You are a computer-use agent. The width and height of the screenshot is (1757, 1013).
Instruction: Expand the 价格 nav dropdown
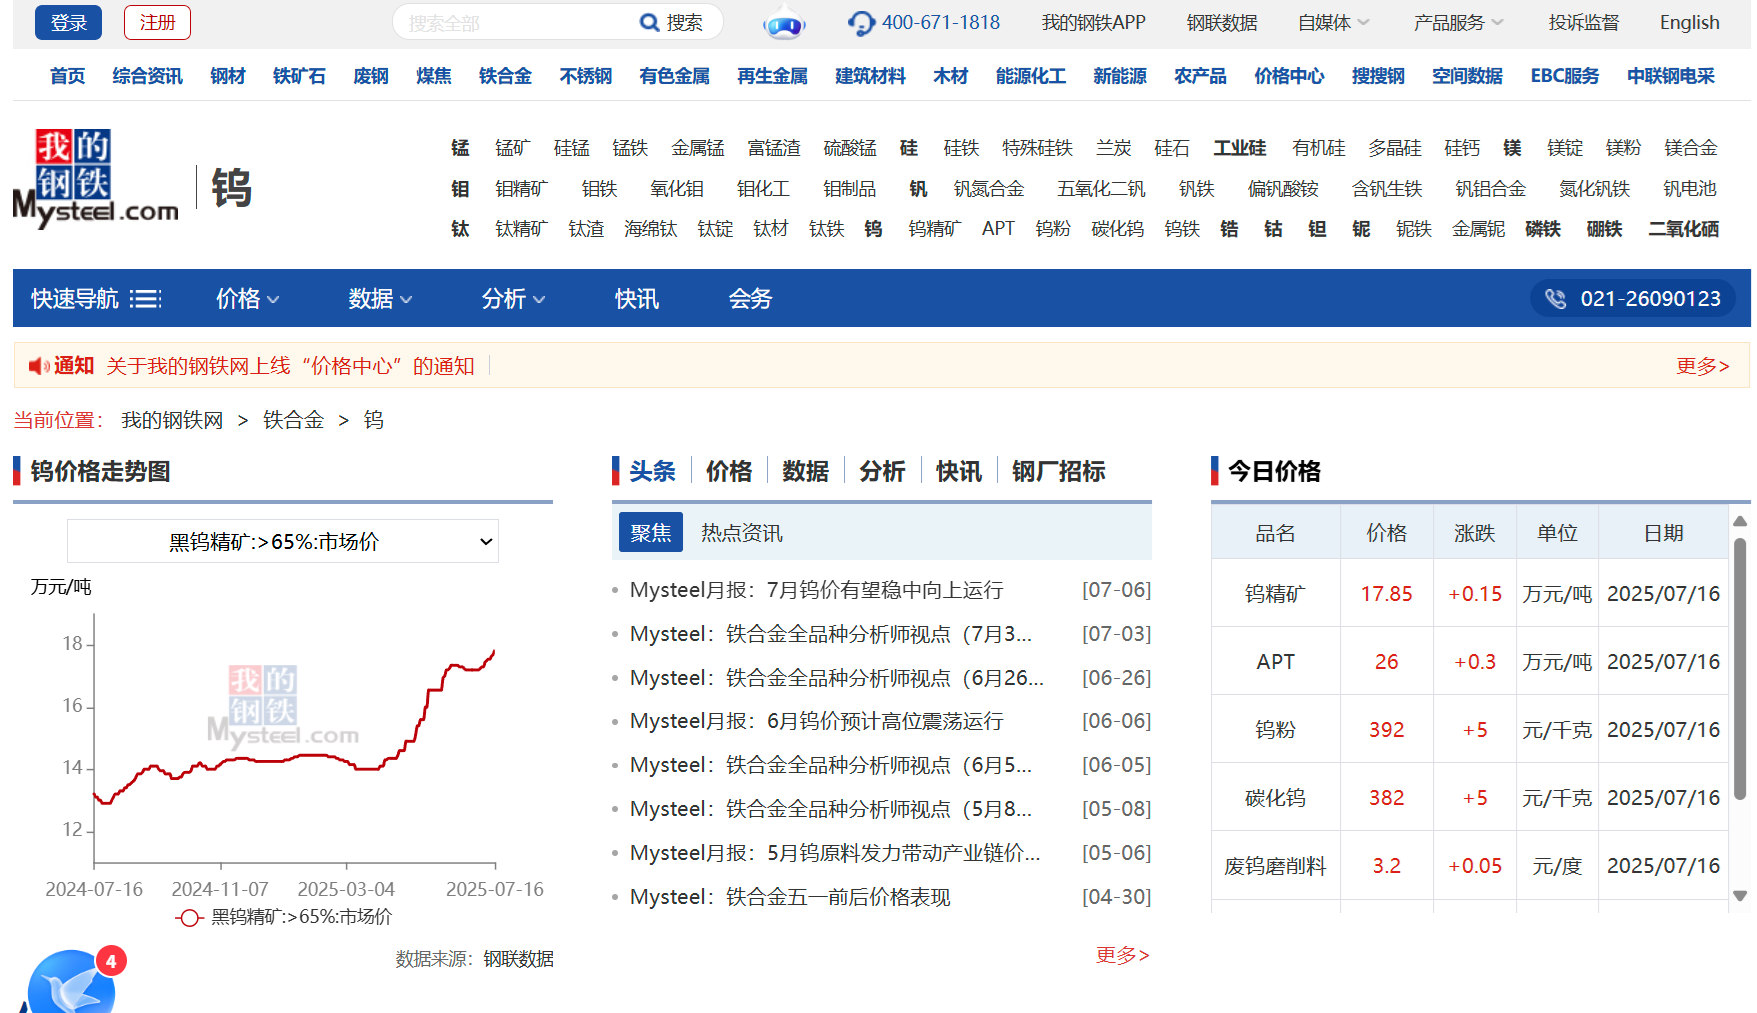247,298
